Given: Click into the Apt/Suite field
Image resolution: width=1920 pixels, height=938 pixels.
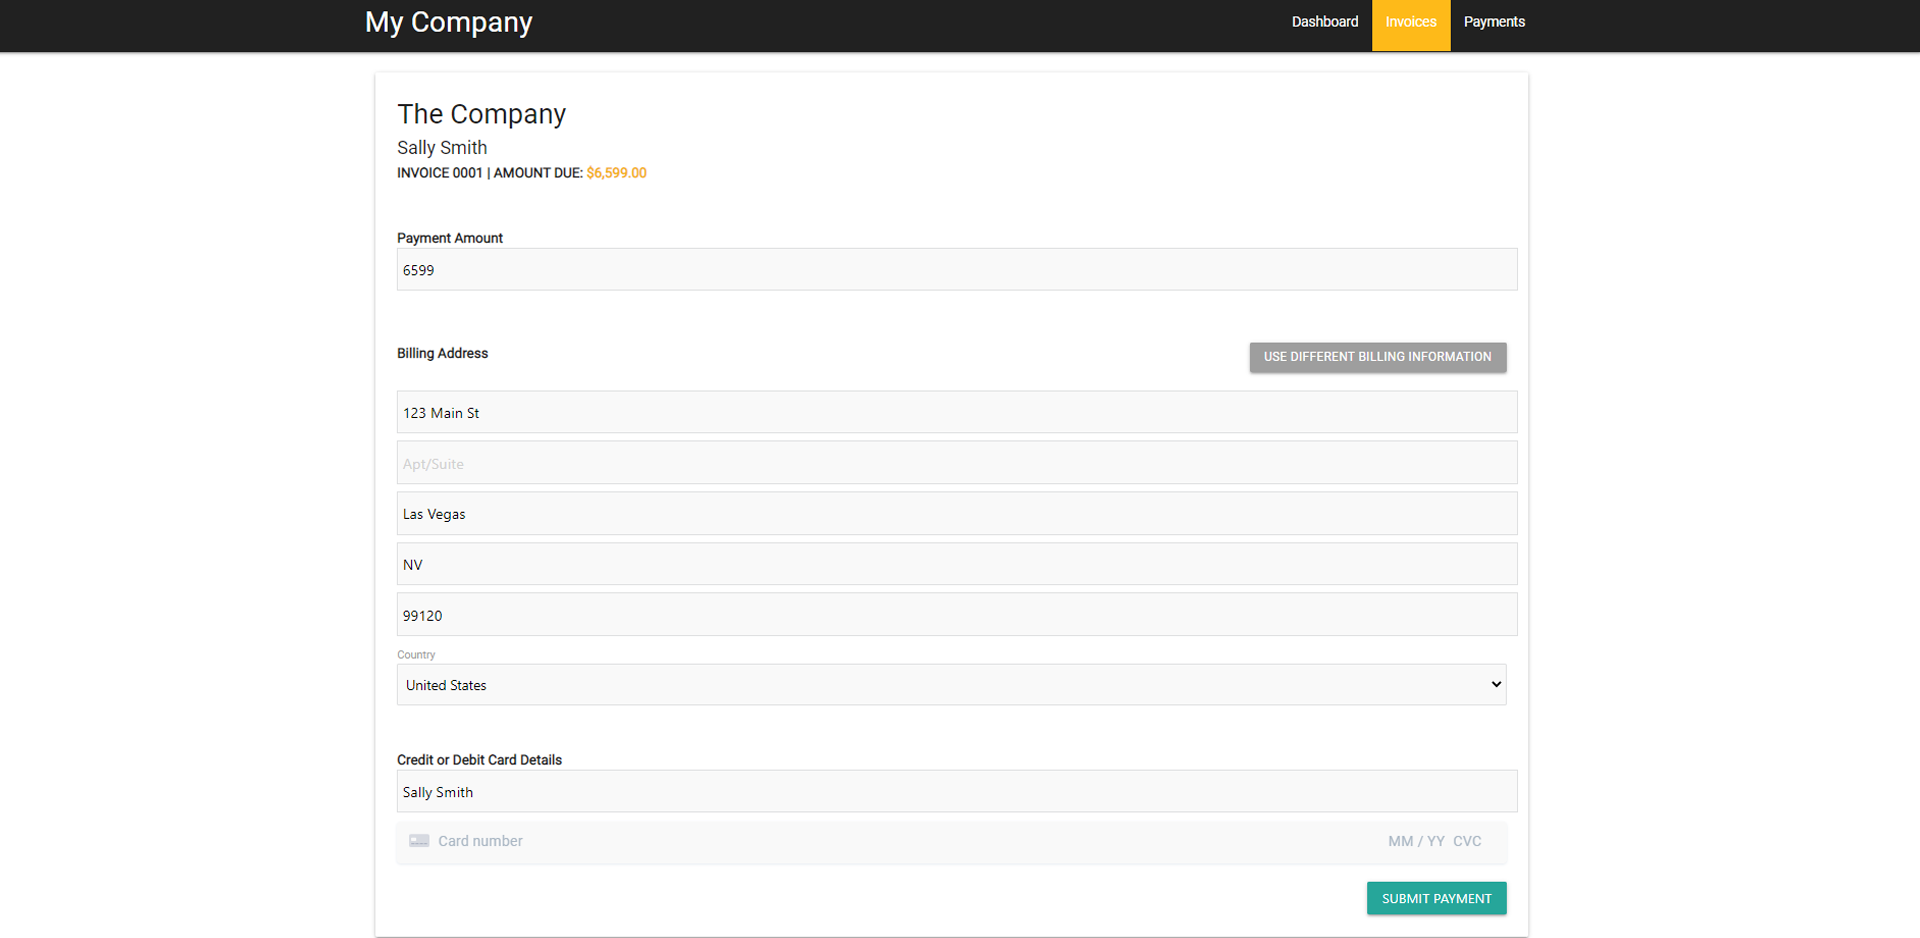Looking at the screenshot, I should click(956, 463).
